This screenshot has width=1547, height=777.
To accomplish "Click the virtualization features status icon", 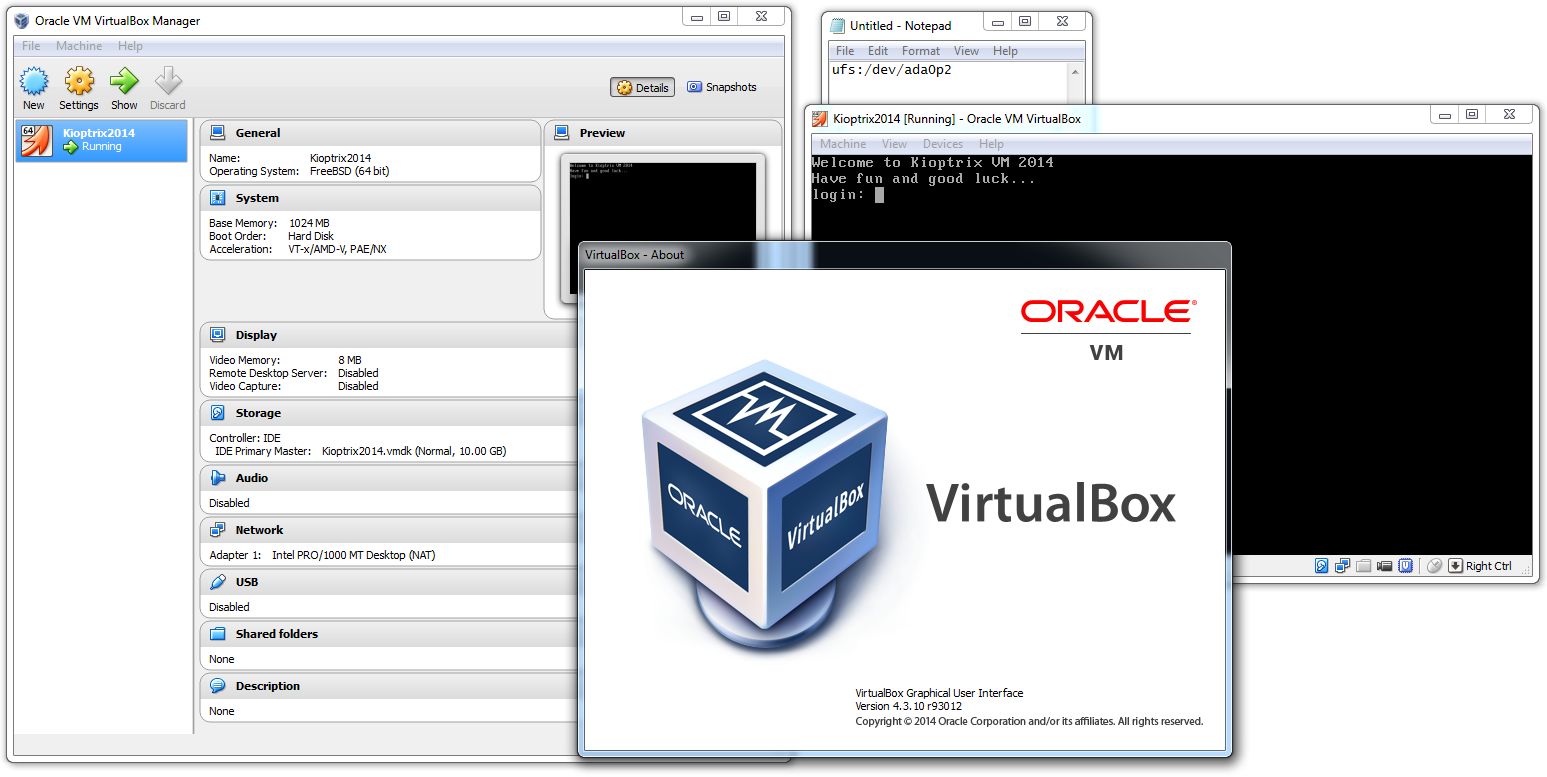I will tap(1406, 566).
